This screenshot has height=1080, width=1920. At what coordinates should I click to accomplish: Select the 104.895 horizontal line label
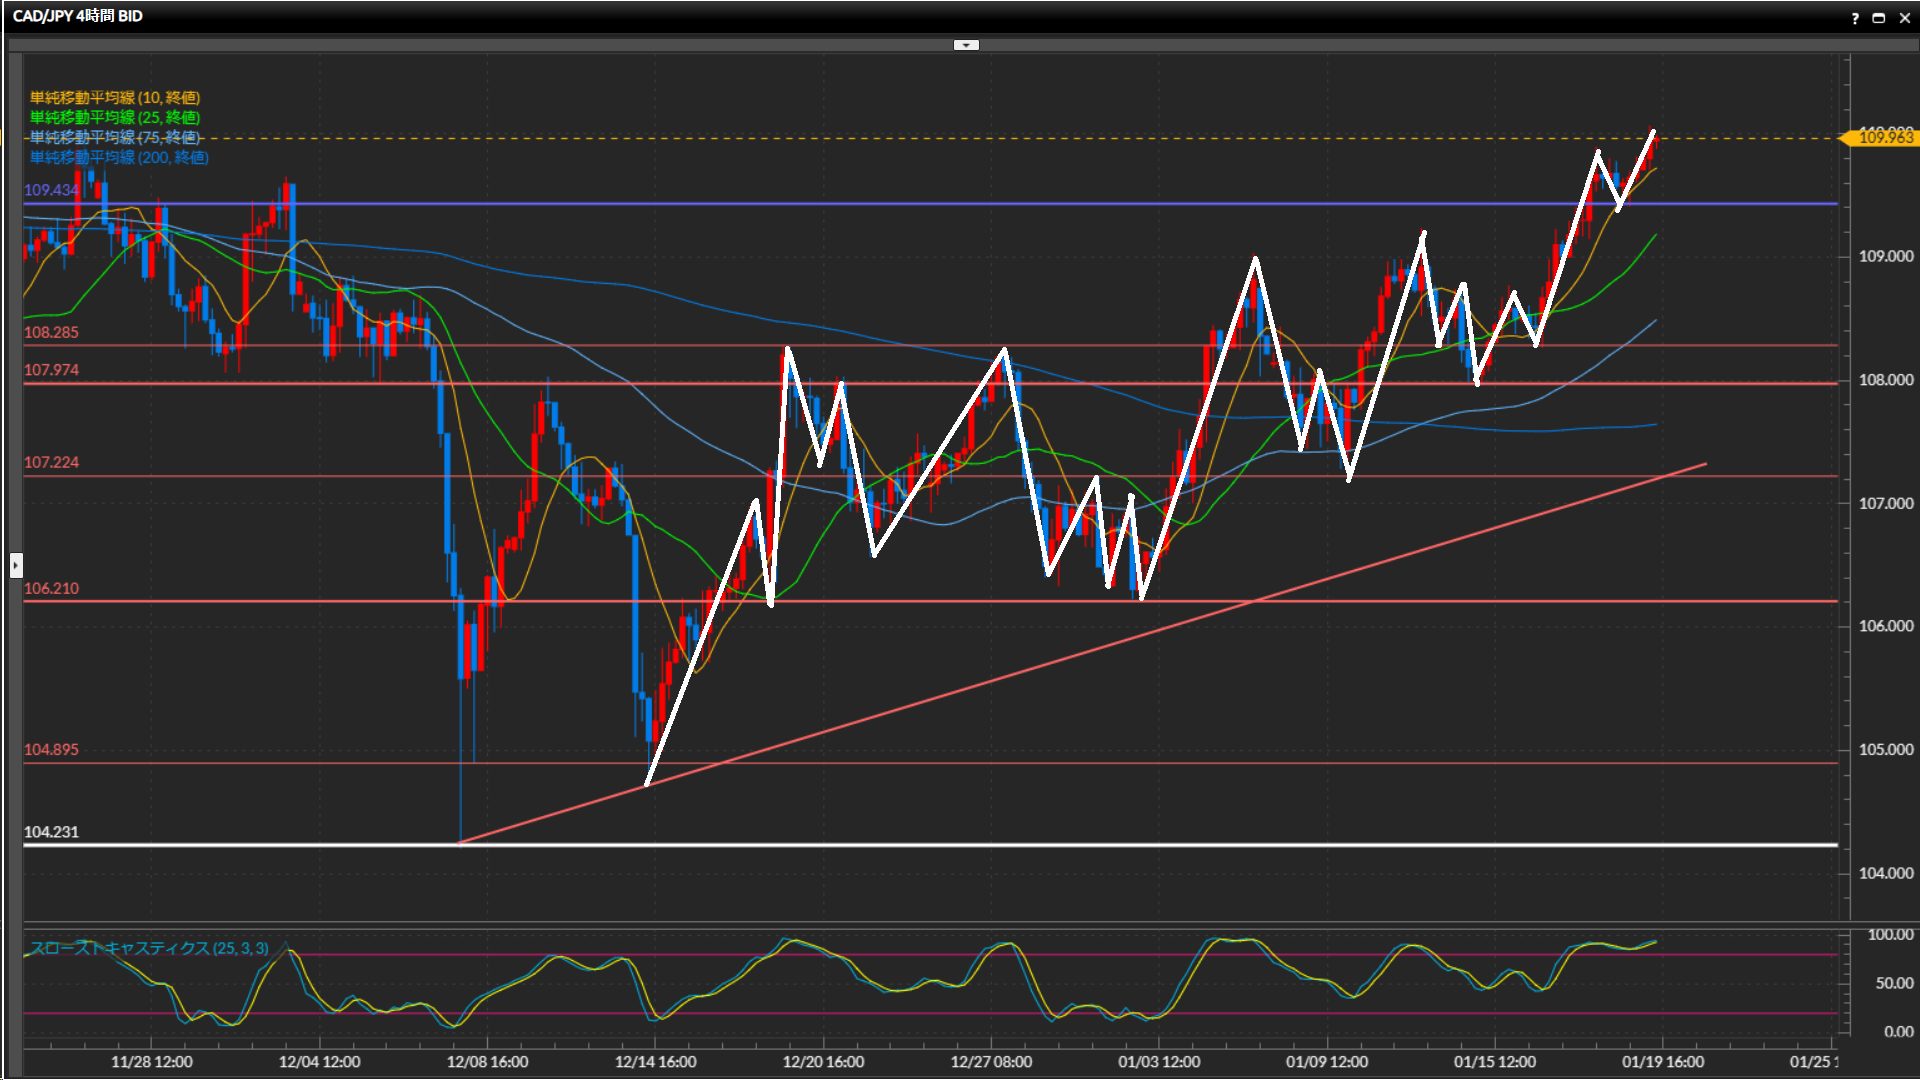[x=51, y=749]
